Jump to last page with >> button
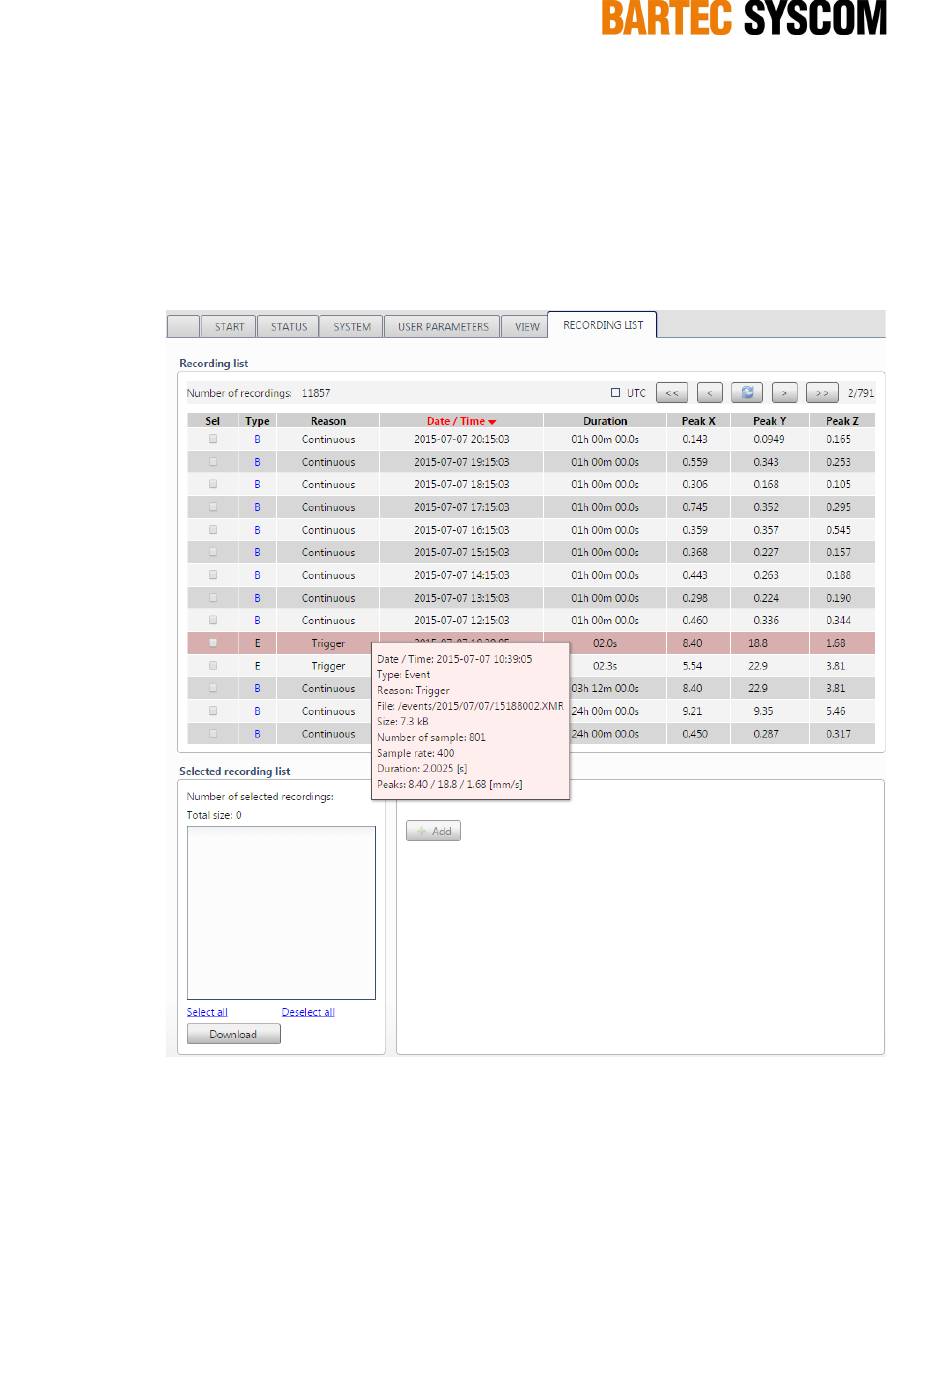 click(822, 393)
